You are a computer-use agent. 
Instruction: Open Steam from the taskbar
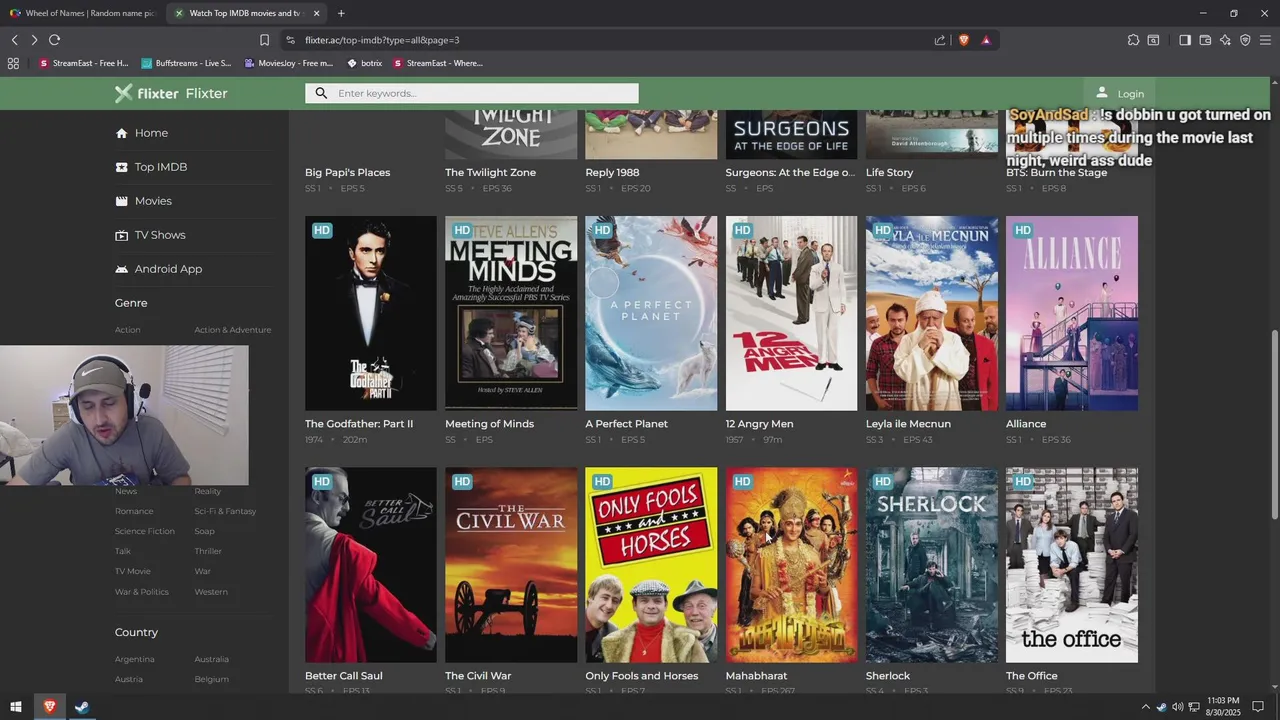click(x=82, y=707)
